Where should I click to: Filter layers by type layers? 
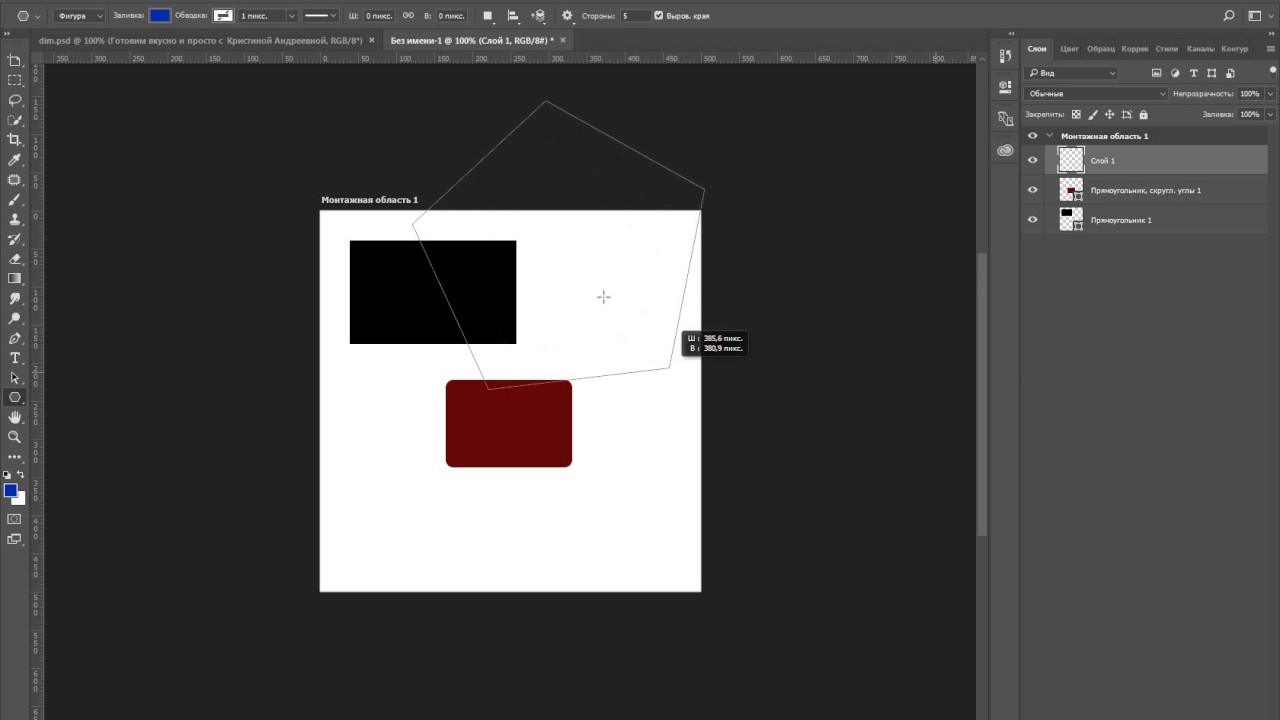1194,73
